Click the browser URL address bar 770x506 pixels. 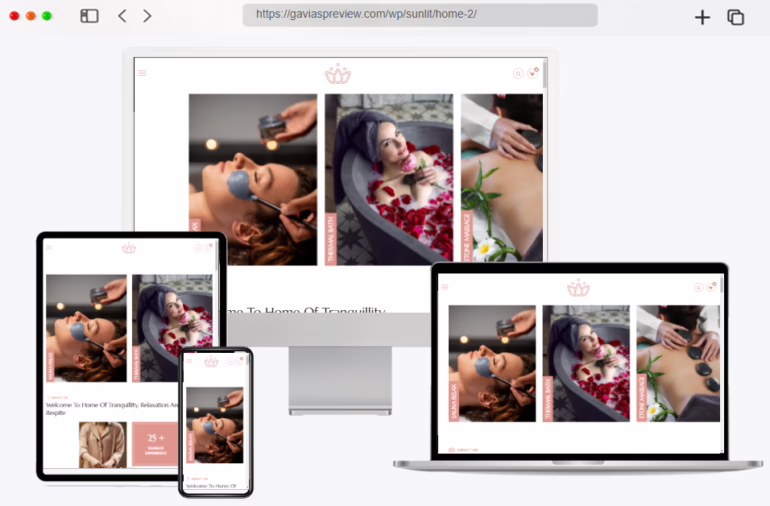[420, 15]
